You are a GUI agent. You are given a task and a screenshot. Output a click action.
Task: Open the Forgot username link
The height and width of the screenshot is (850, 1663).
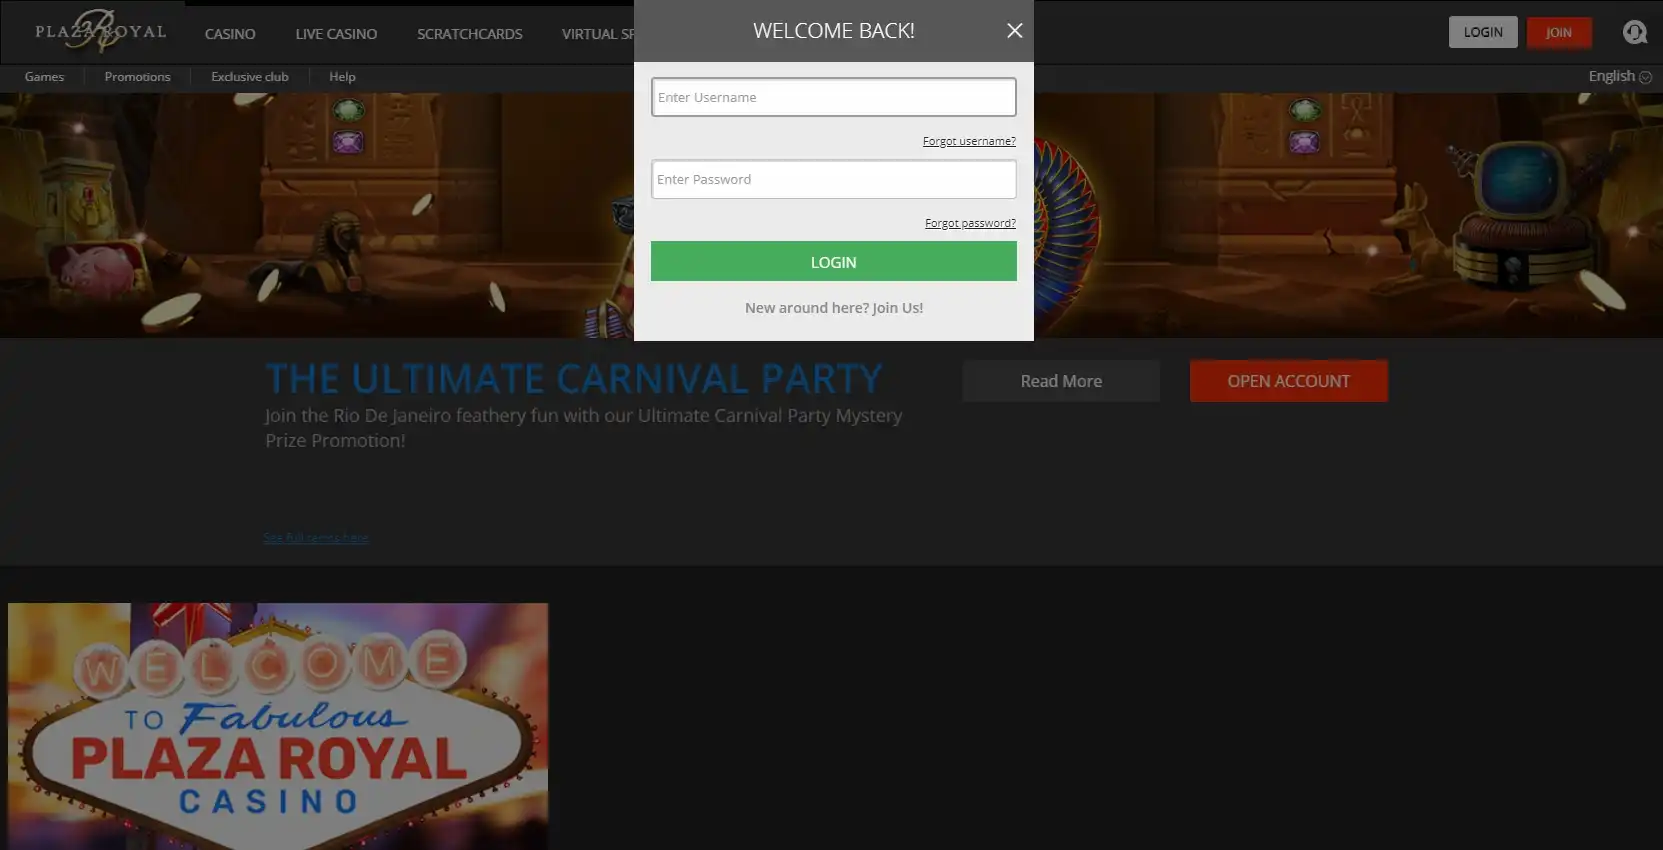pyautogui.click(x=968, y=141)
